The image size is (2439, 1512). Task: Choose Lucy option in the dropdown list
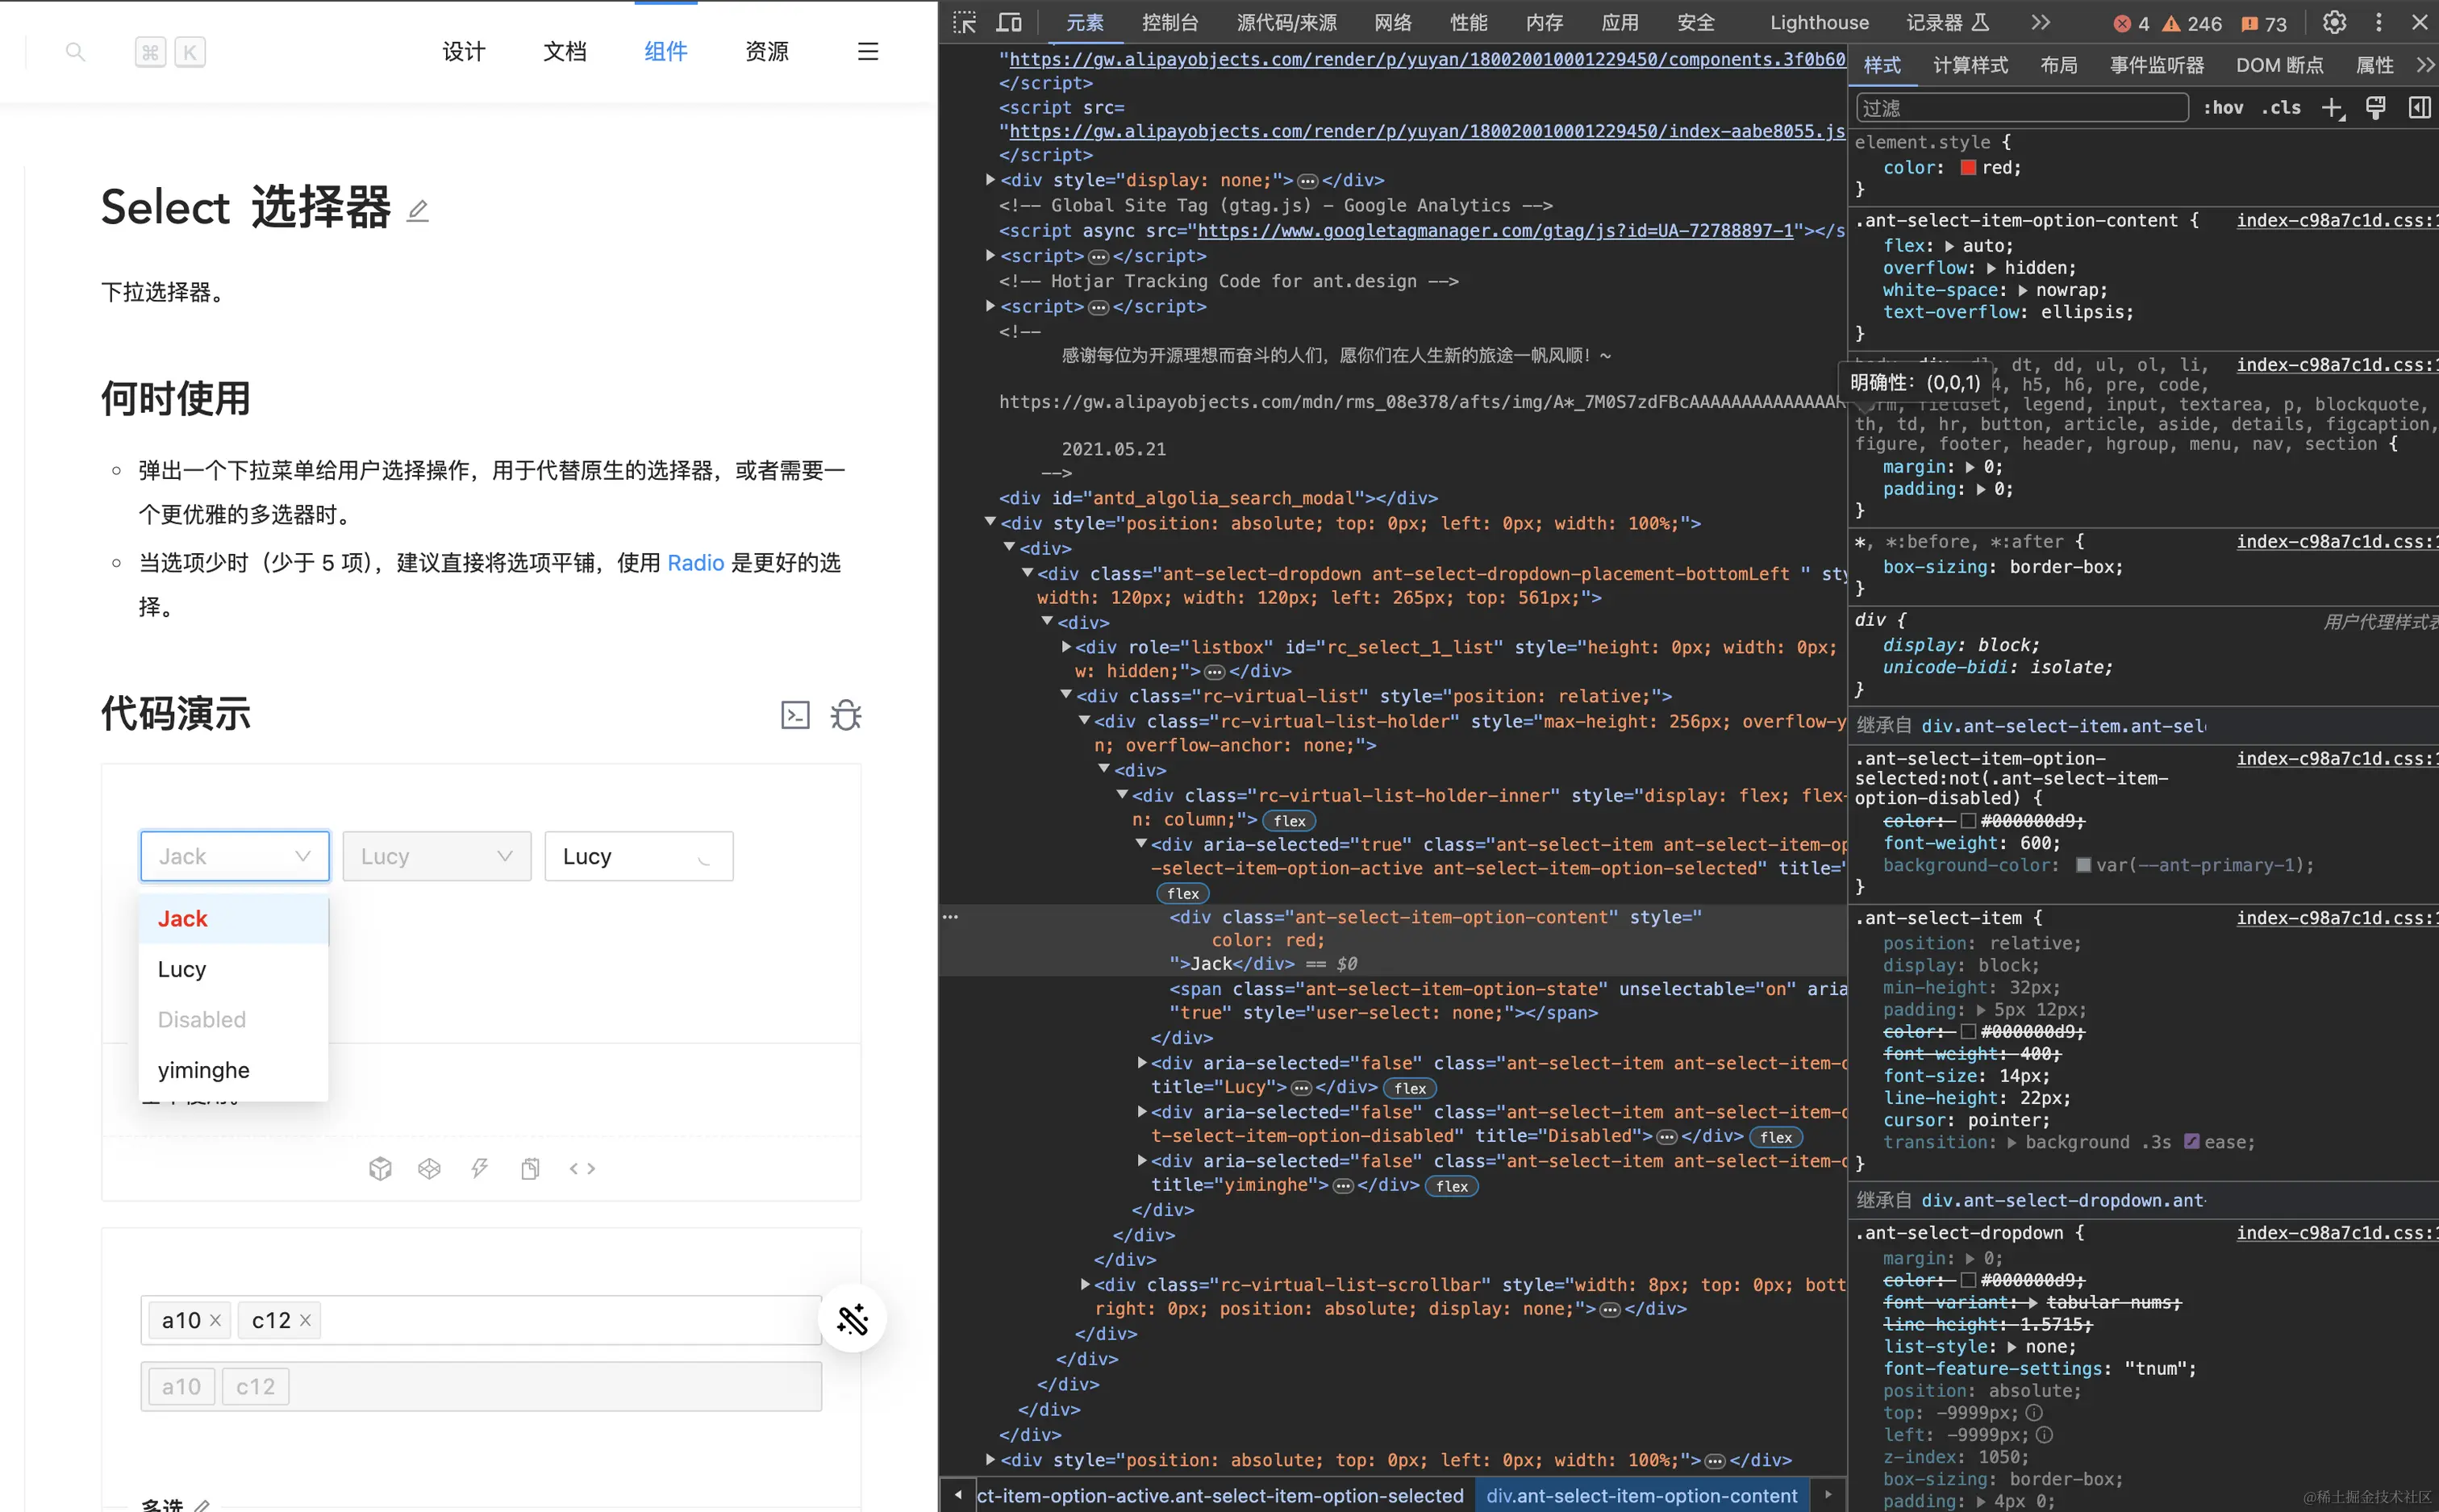pyautogui.click(x=234, y=969)
